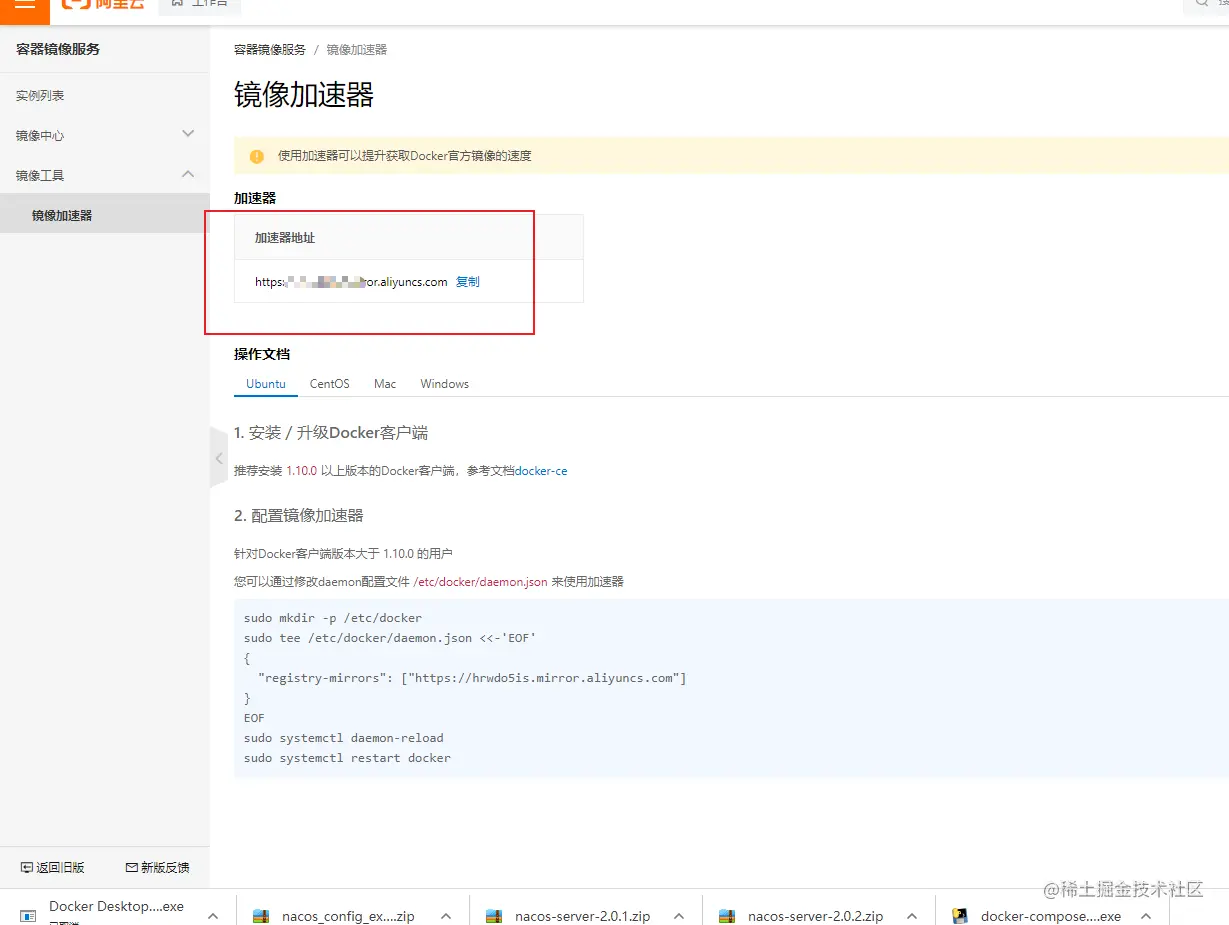Copy the accelerator address via 复制
Screen dimensions: 1229x925
pos(468,282)
